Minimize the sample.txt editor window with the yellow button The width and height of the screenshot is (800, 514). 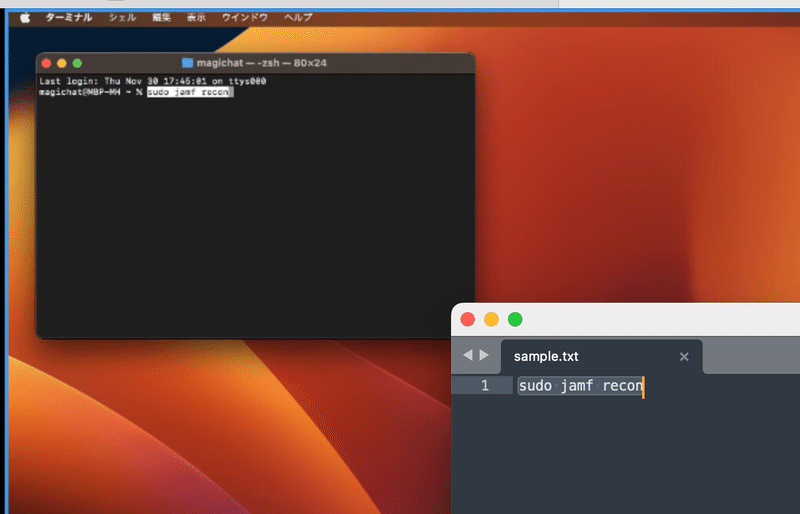tap(491, 320)
